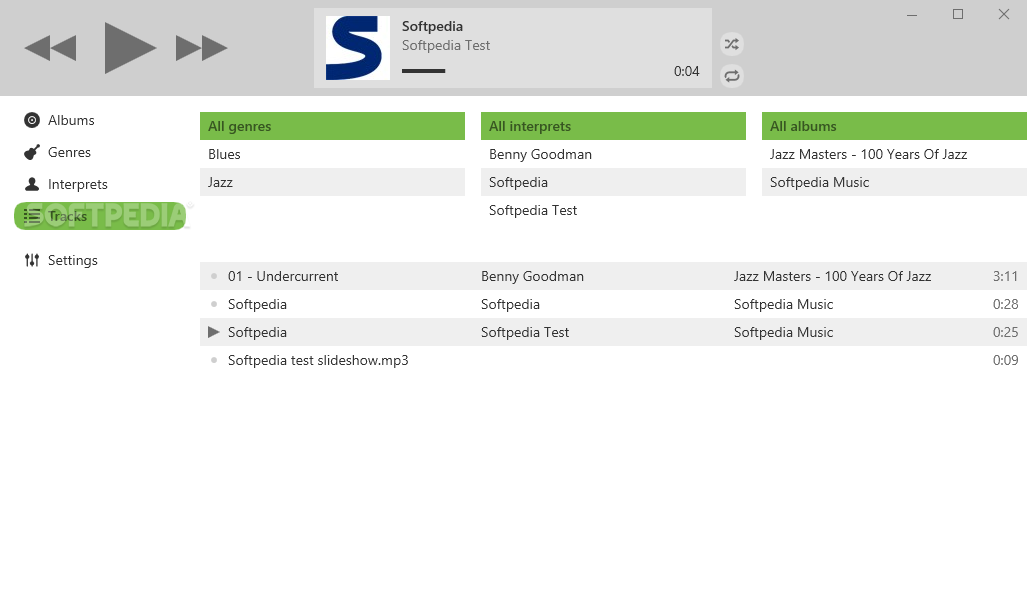Minimize the player window
This screenshot has height=600, width=1027.
coord(912,14)
